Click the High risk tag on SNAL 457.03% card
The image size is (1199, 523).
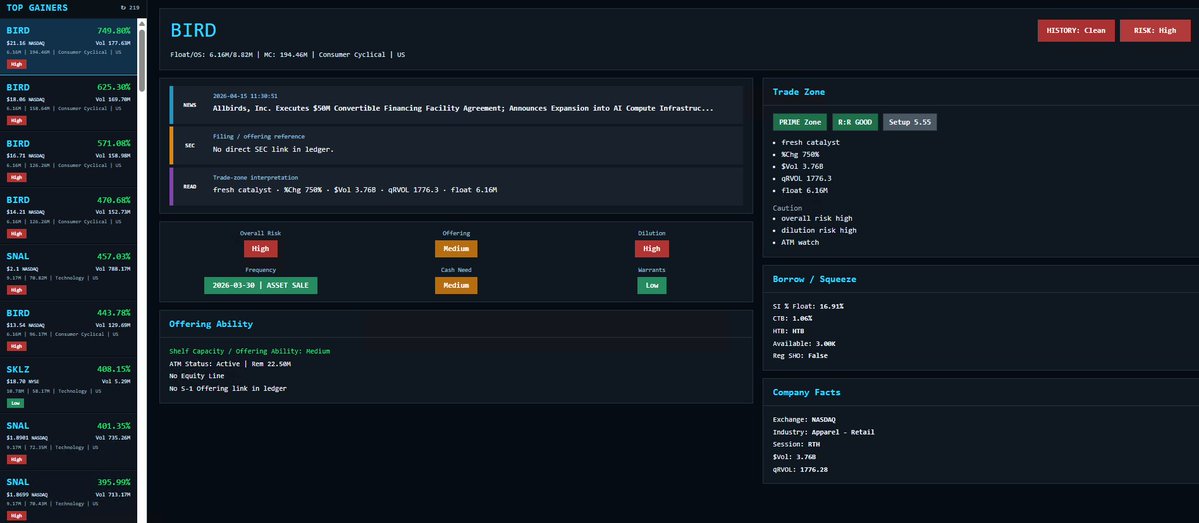pos(17,290)
